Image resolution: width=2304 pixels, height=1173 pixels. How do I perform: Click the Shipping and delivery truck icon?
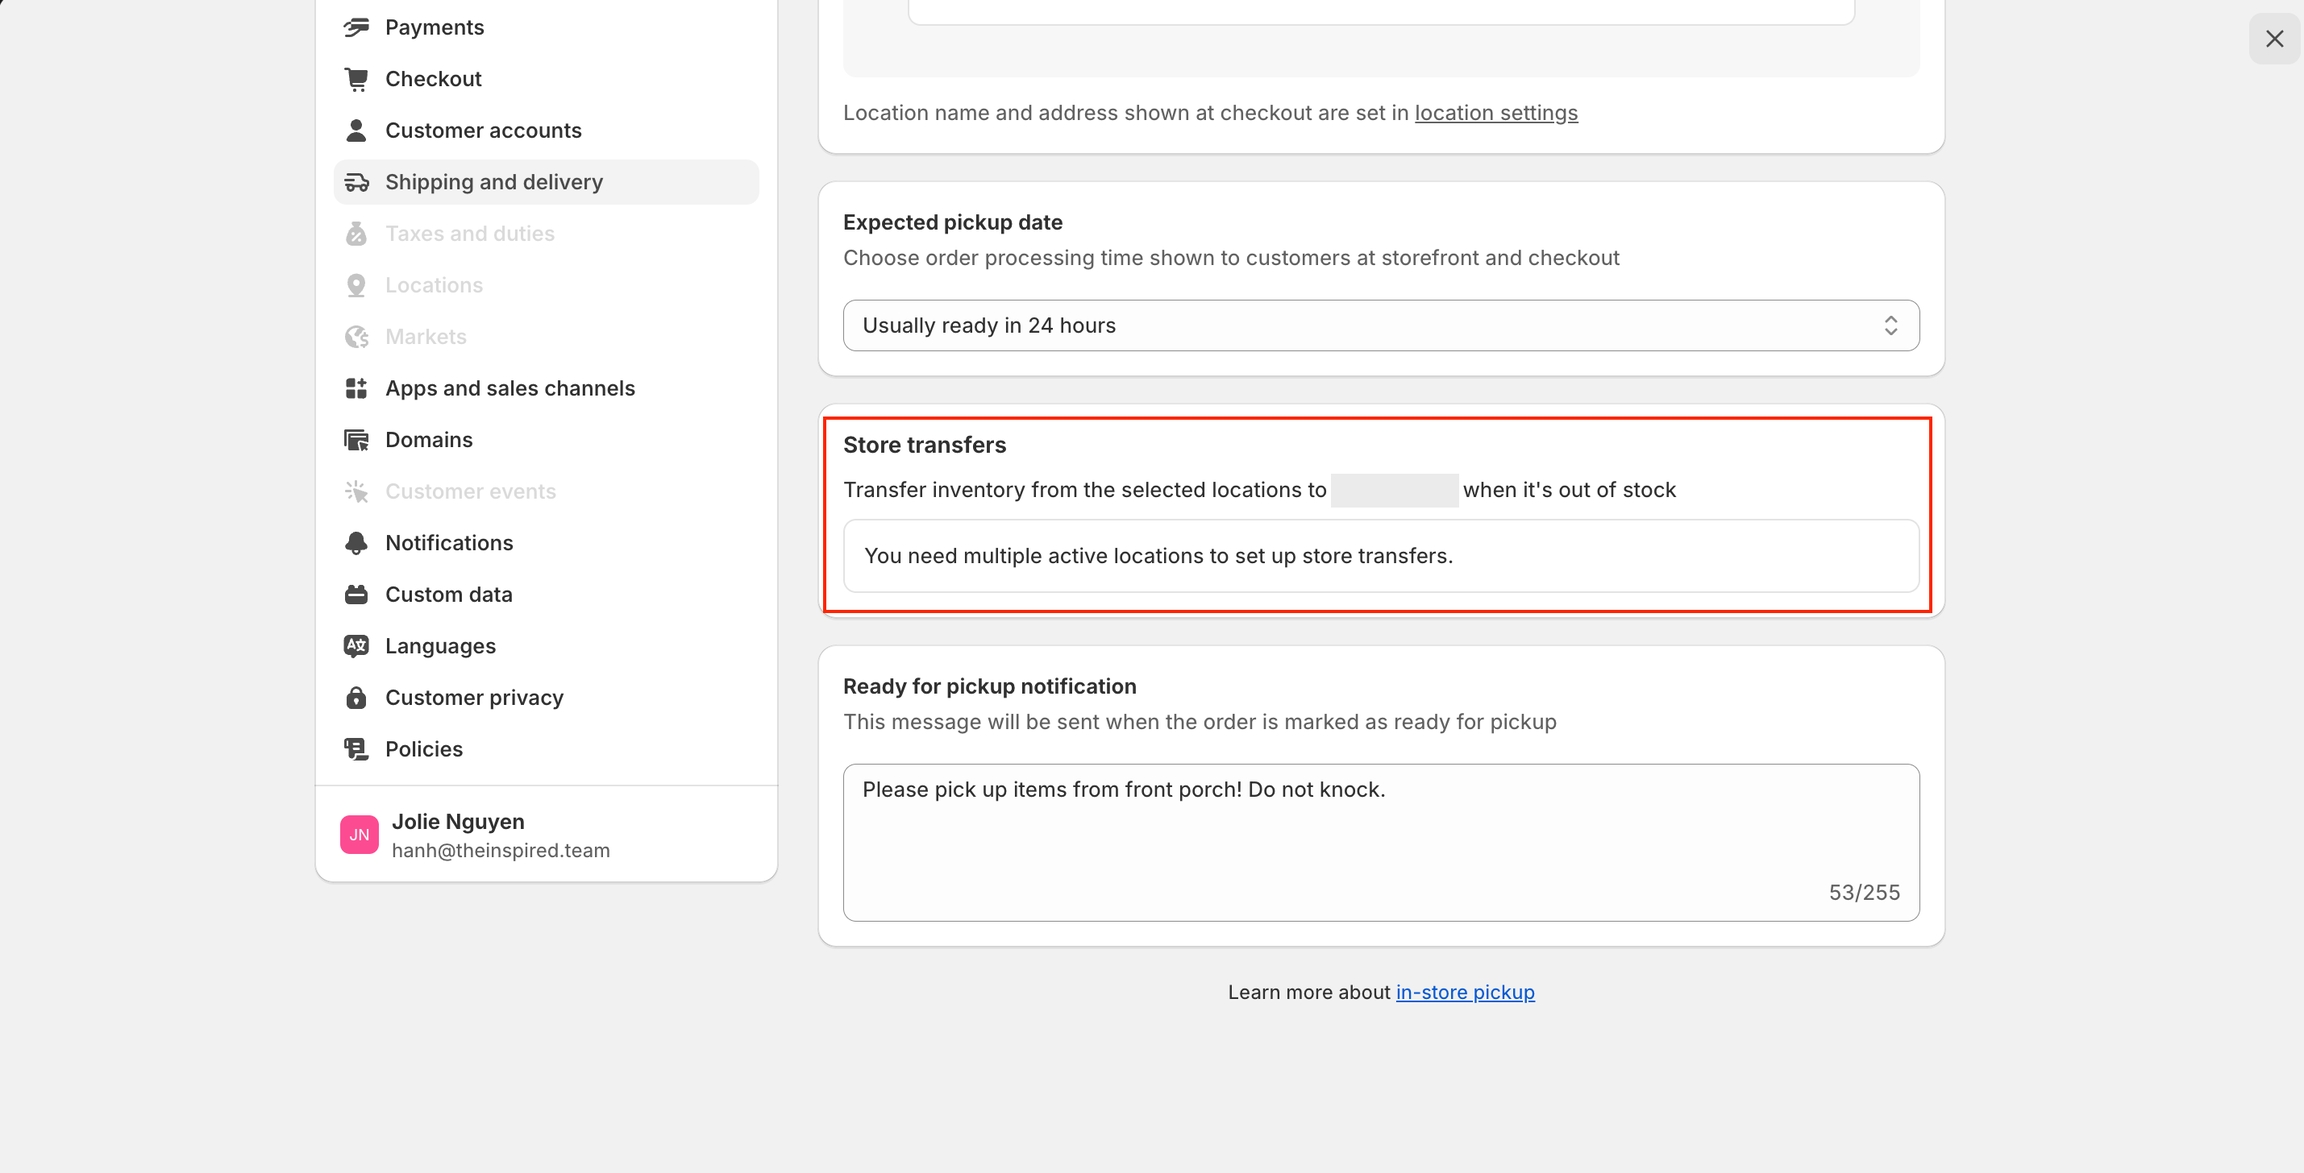tap(356, 182)
